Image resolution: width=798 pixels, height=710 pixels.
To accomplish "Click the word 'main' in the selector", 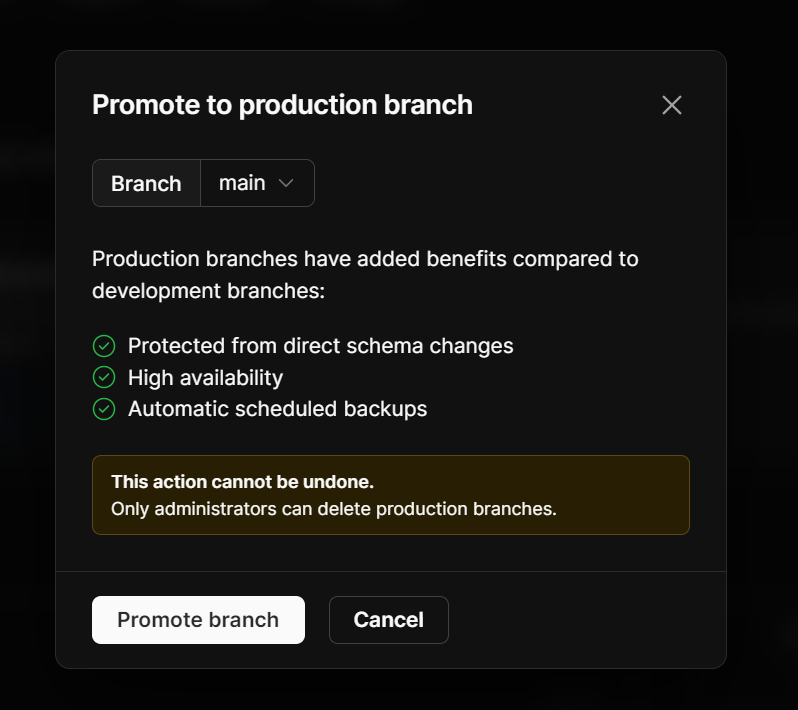I will pyautogui.click(x=242, y=183).
